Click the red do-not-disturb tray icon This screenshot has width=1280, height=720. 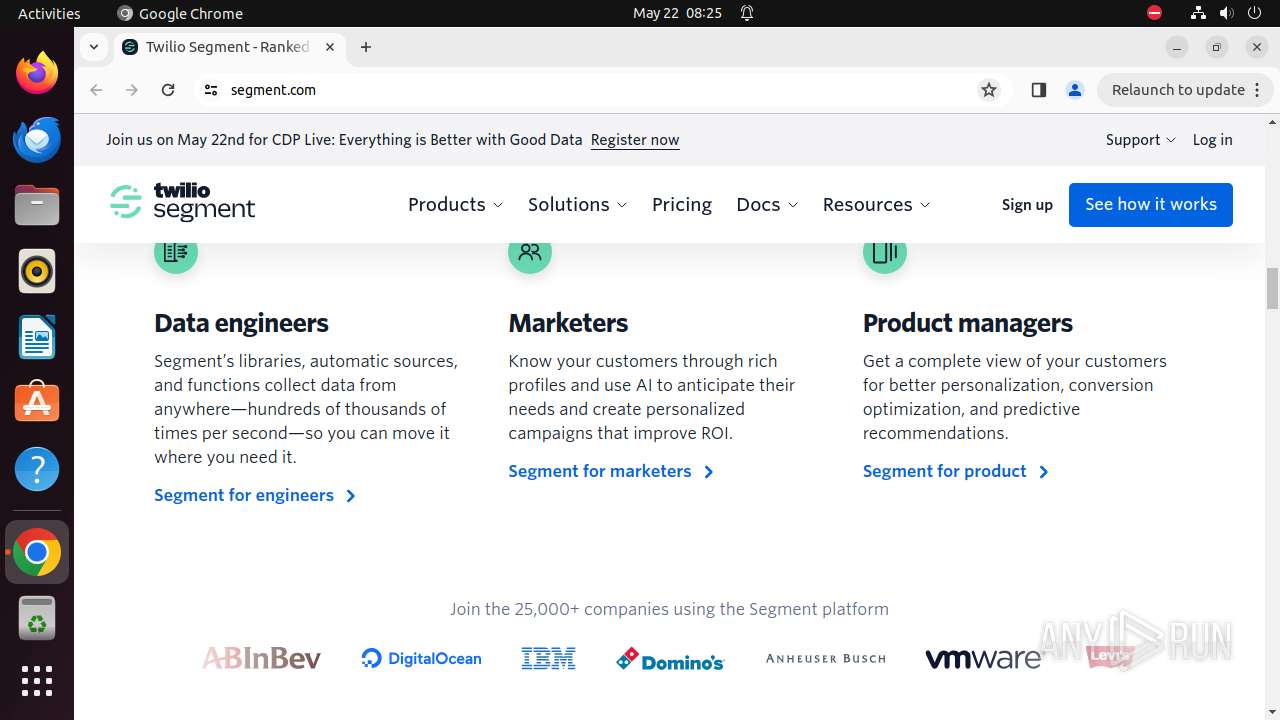pos(1154,13)
